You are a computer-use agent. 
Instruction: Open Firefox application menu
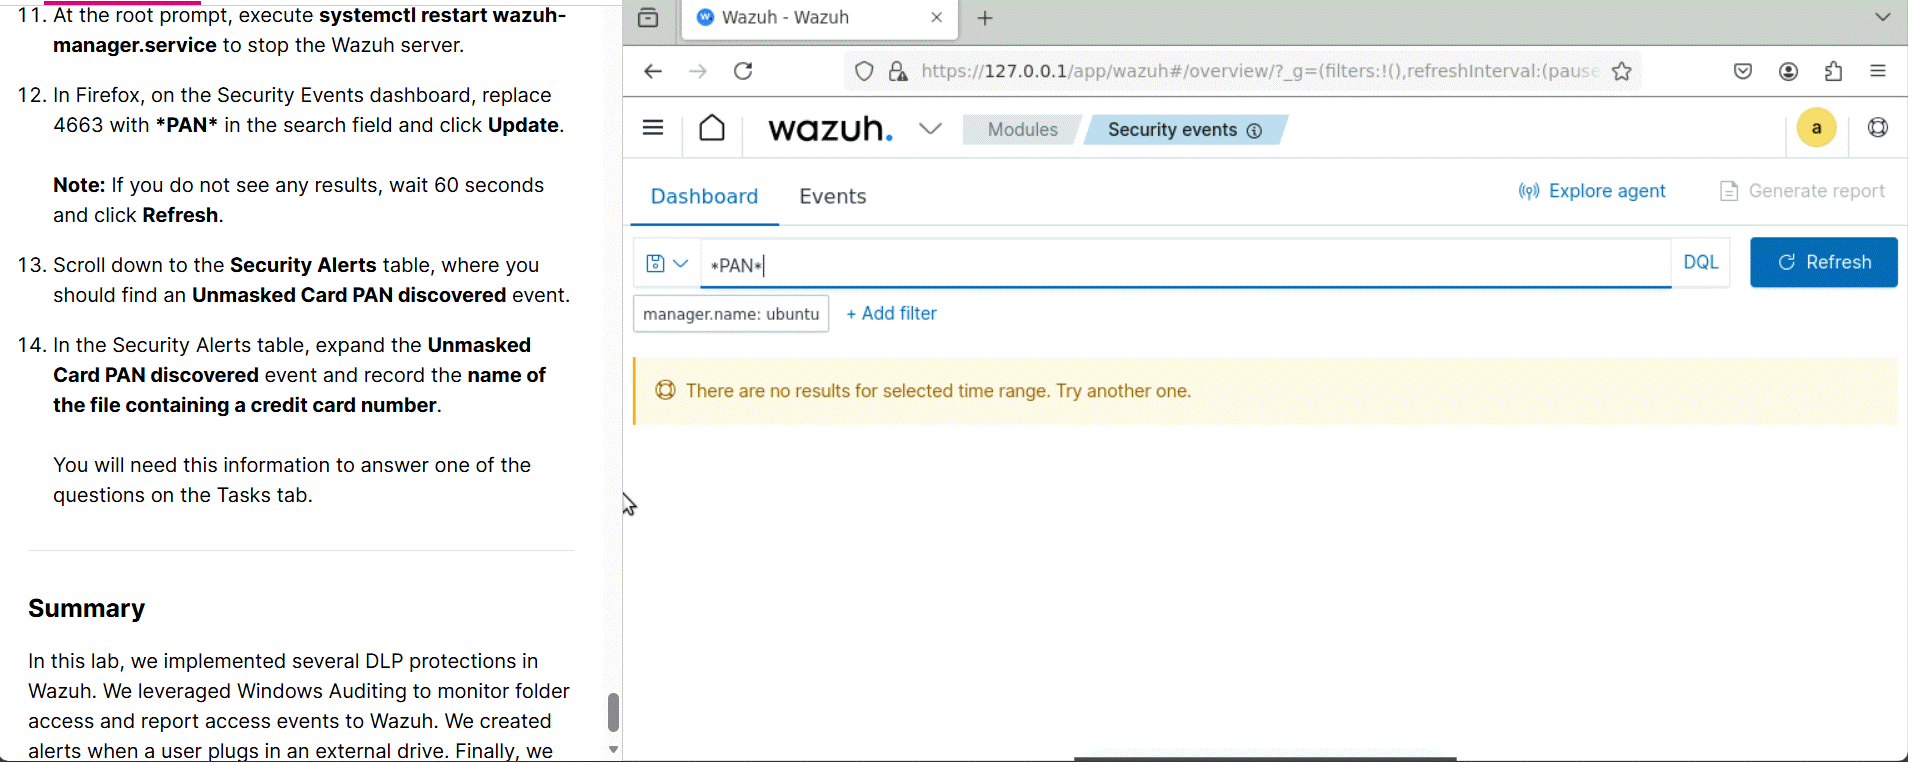click(x=1877, y=71)
